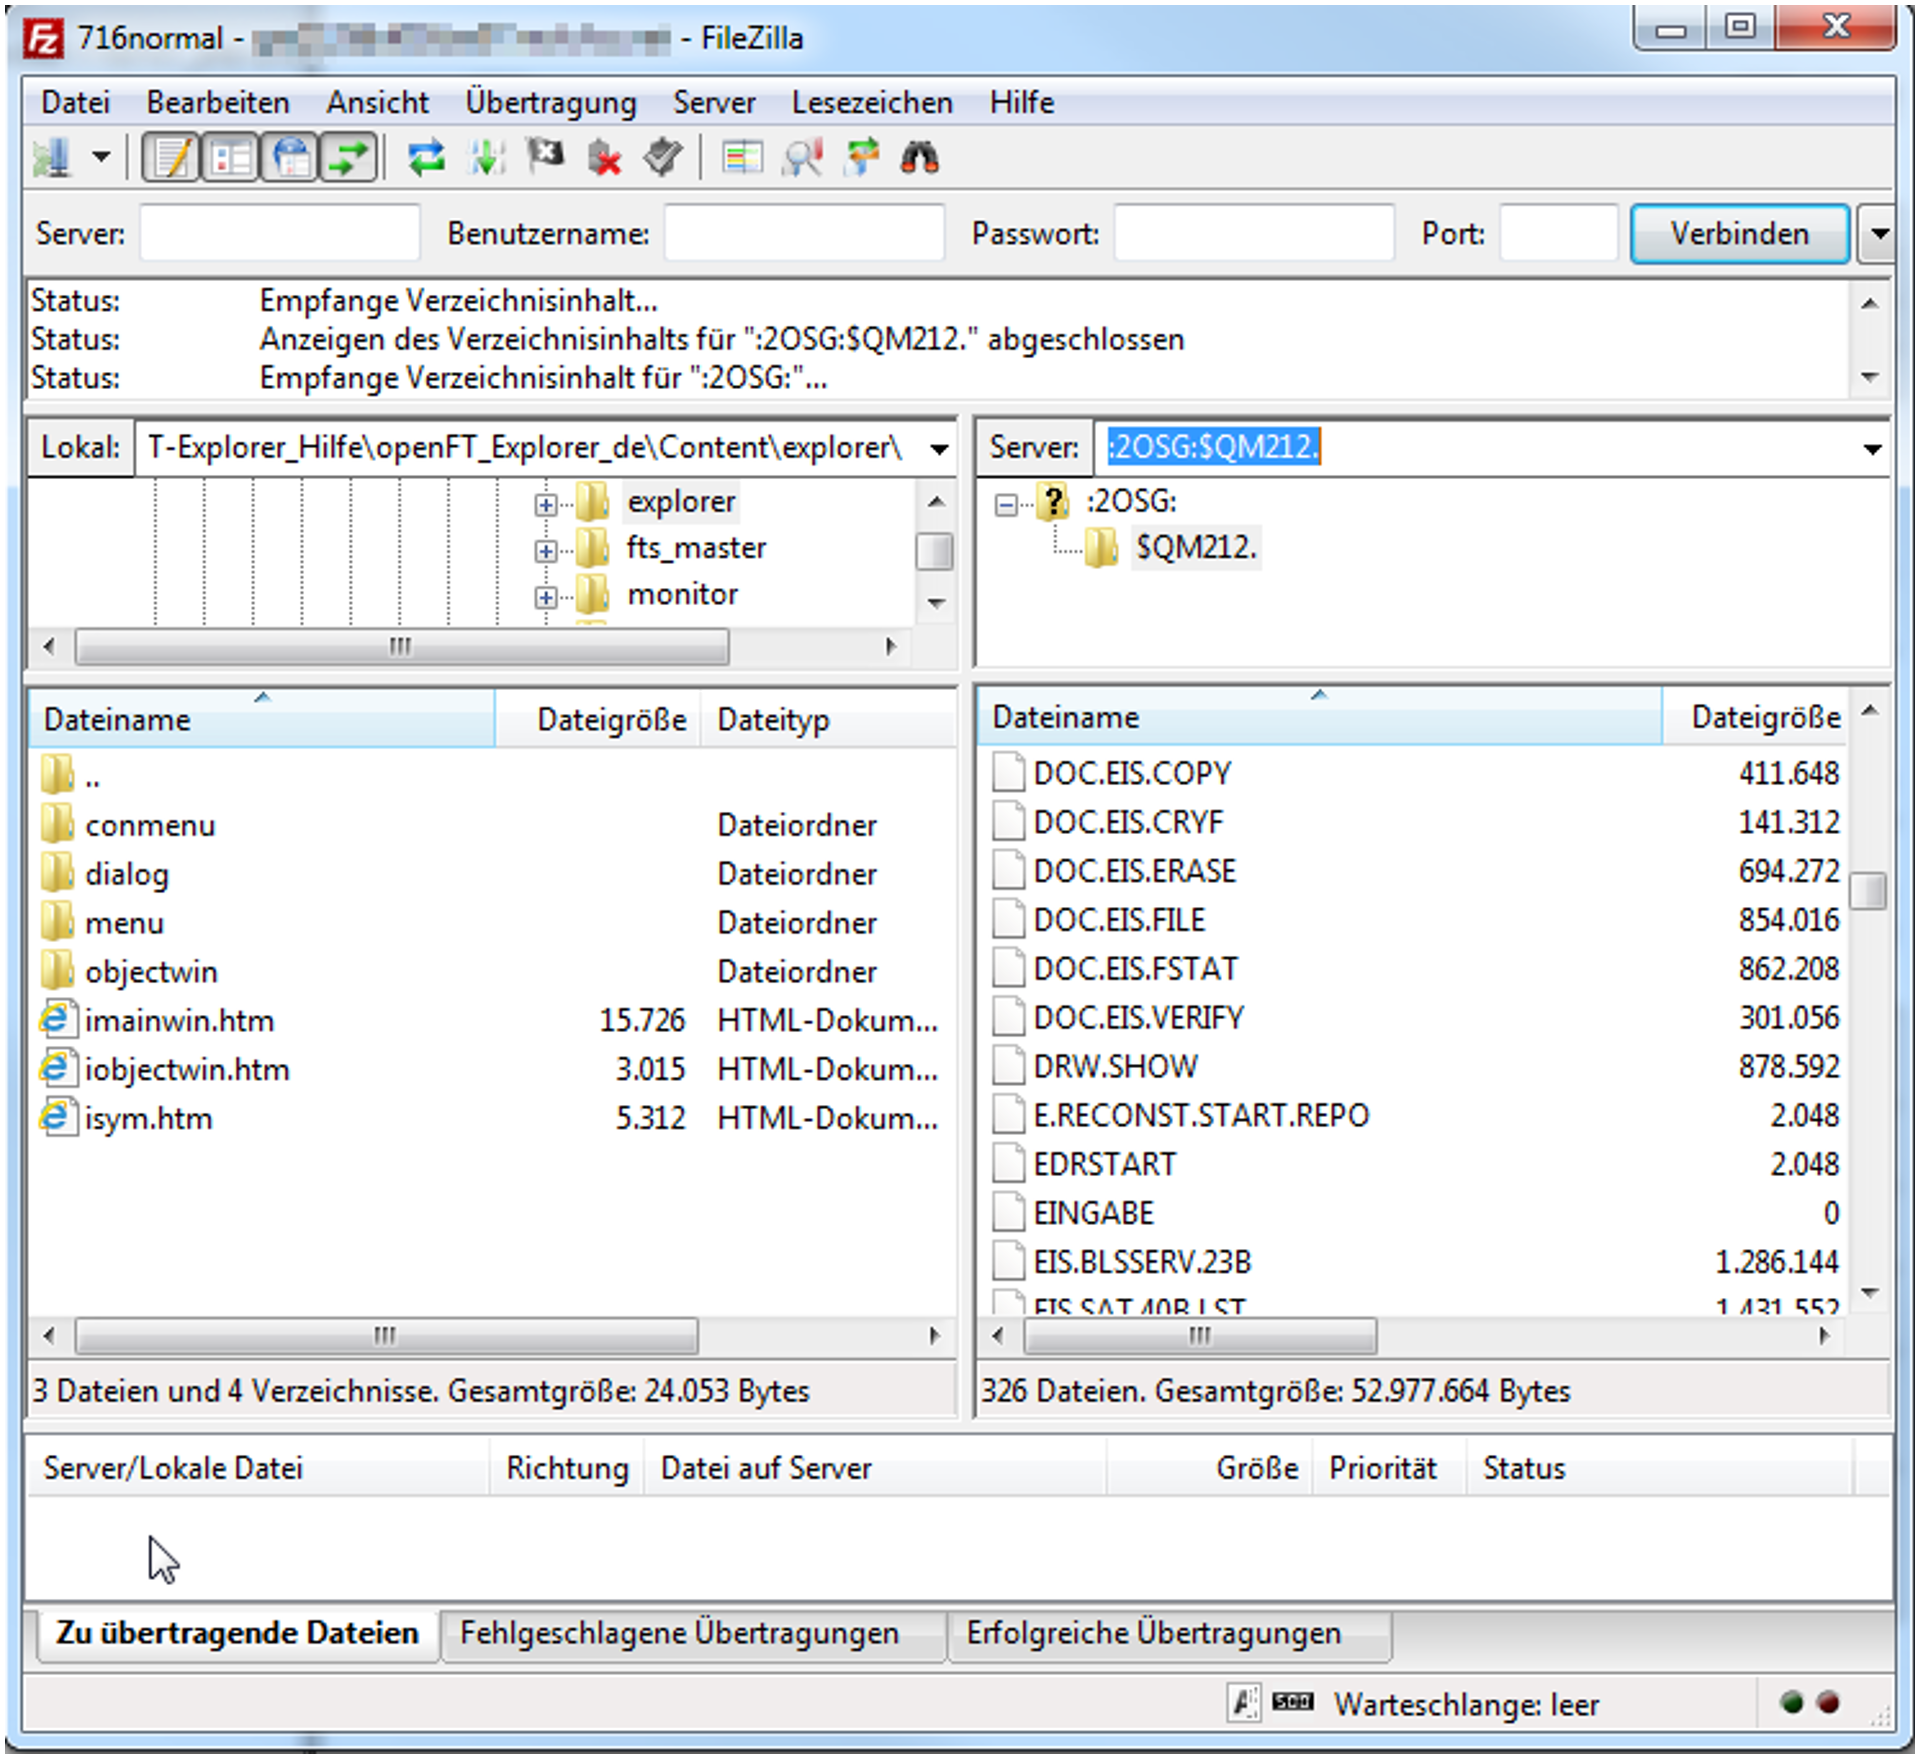
Task: Click the process queue icon with green arrows
Action: click(x=487, y=158)
